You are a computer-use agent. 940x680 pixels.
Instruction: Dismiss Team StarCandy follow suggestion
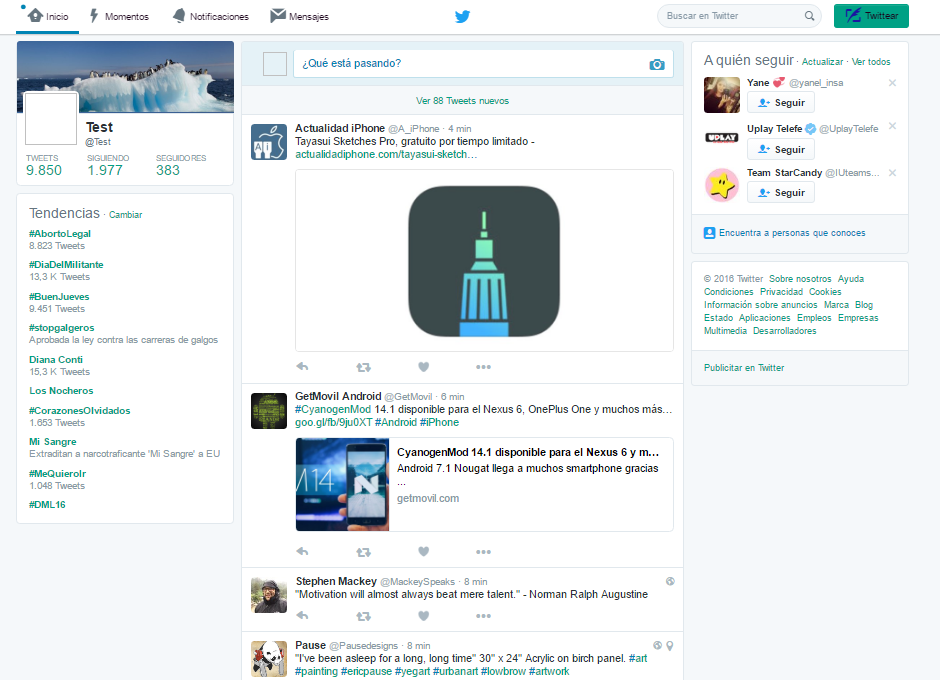[x=892, y=173]
